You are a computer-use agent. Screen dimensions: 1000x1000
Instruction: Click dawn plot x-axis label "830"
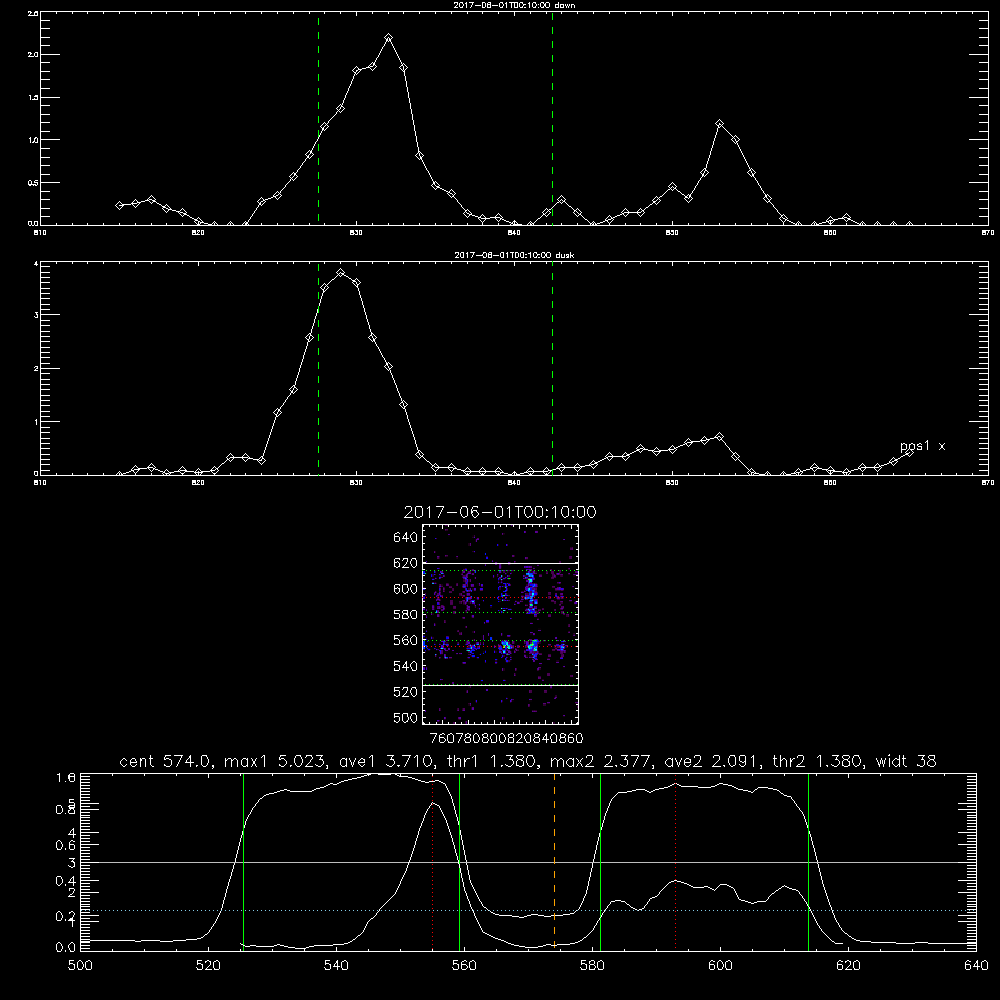pos(356,233)
